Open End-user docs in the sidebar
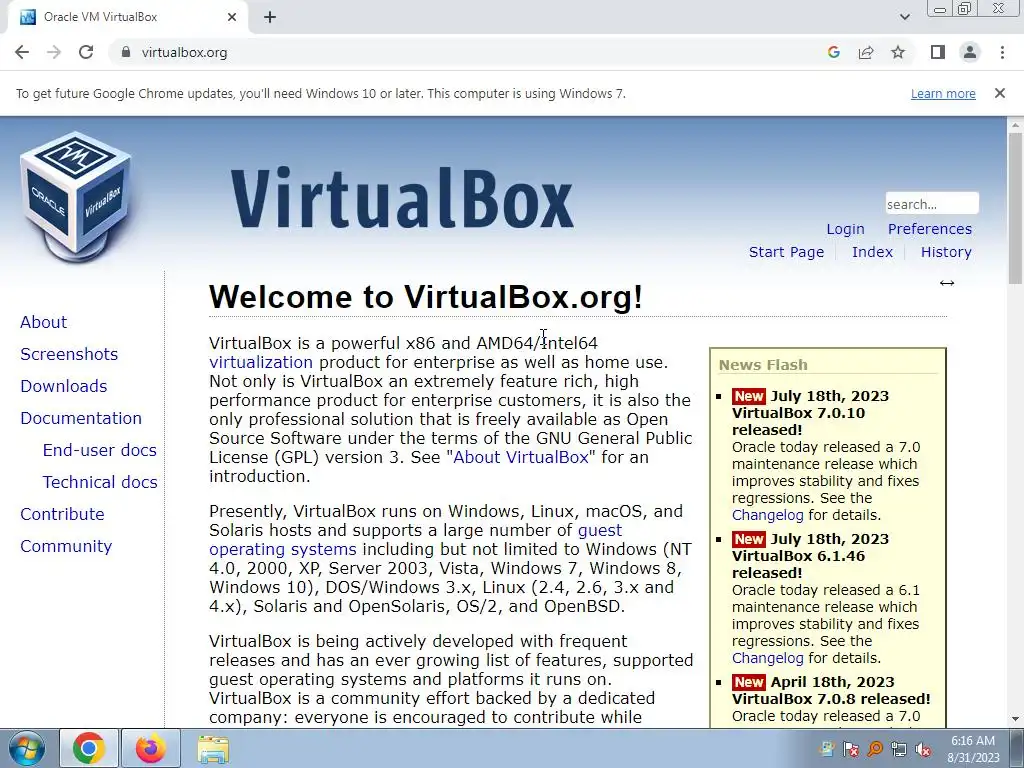The image size is (1024, 768). (x=99, y=450)
